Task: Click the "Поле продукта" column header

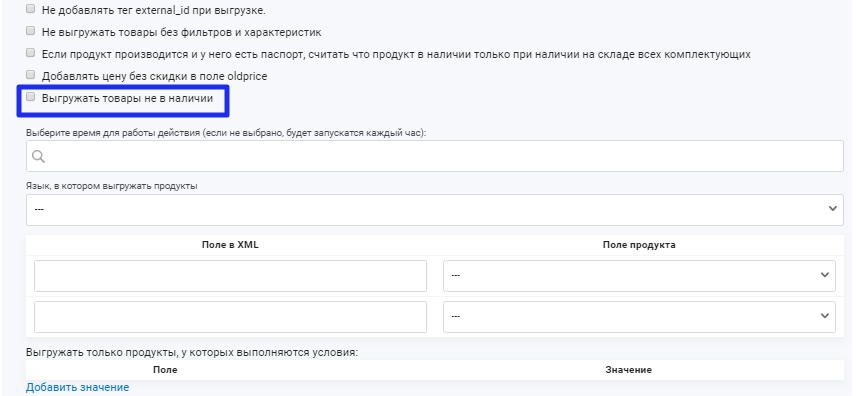Action: point(639,245)
